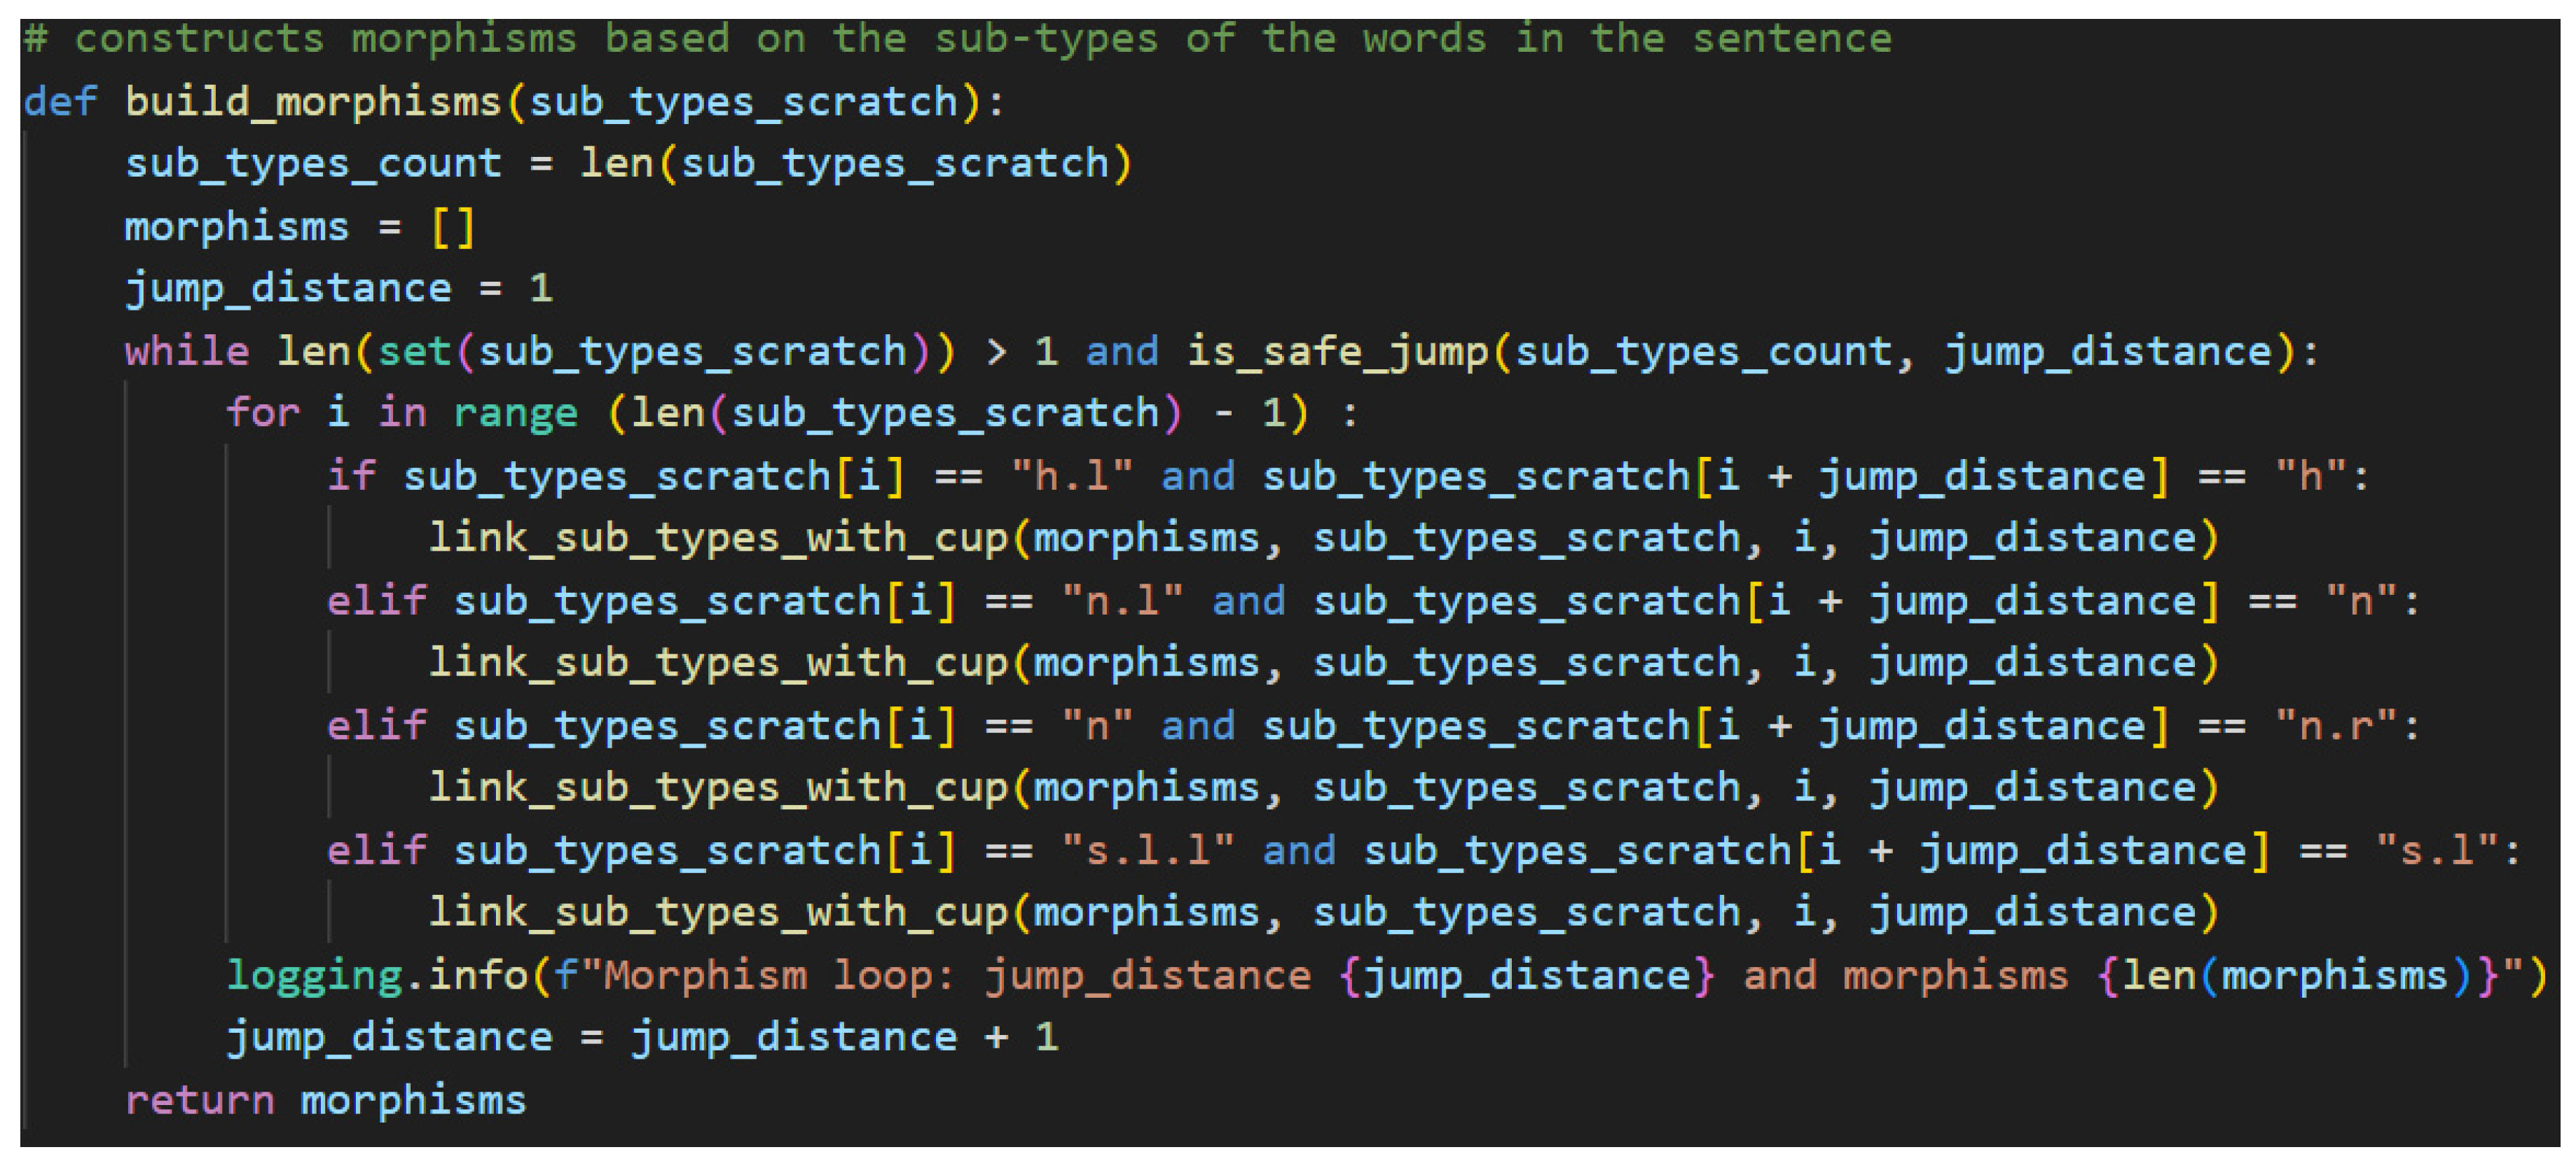Click the def keyword
Viewport: 2576px width, 1166px height.
pyautogui.click(x=59, y=102)
